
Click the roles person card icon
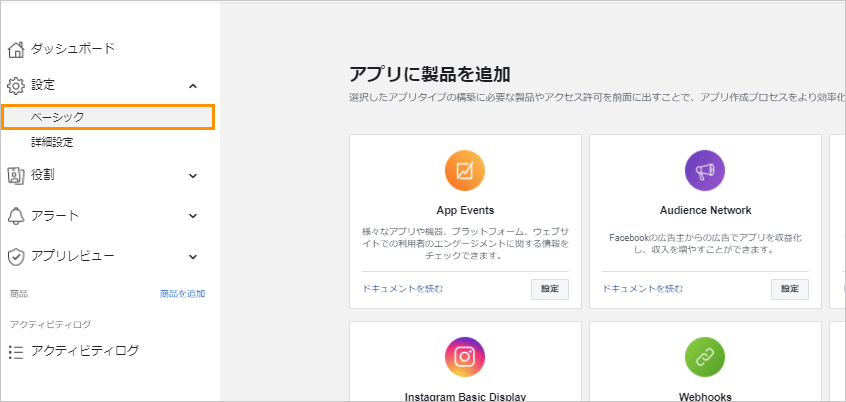pos(16,175)
